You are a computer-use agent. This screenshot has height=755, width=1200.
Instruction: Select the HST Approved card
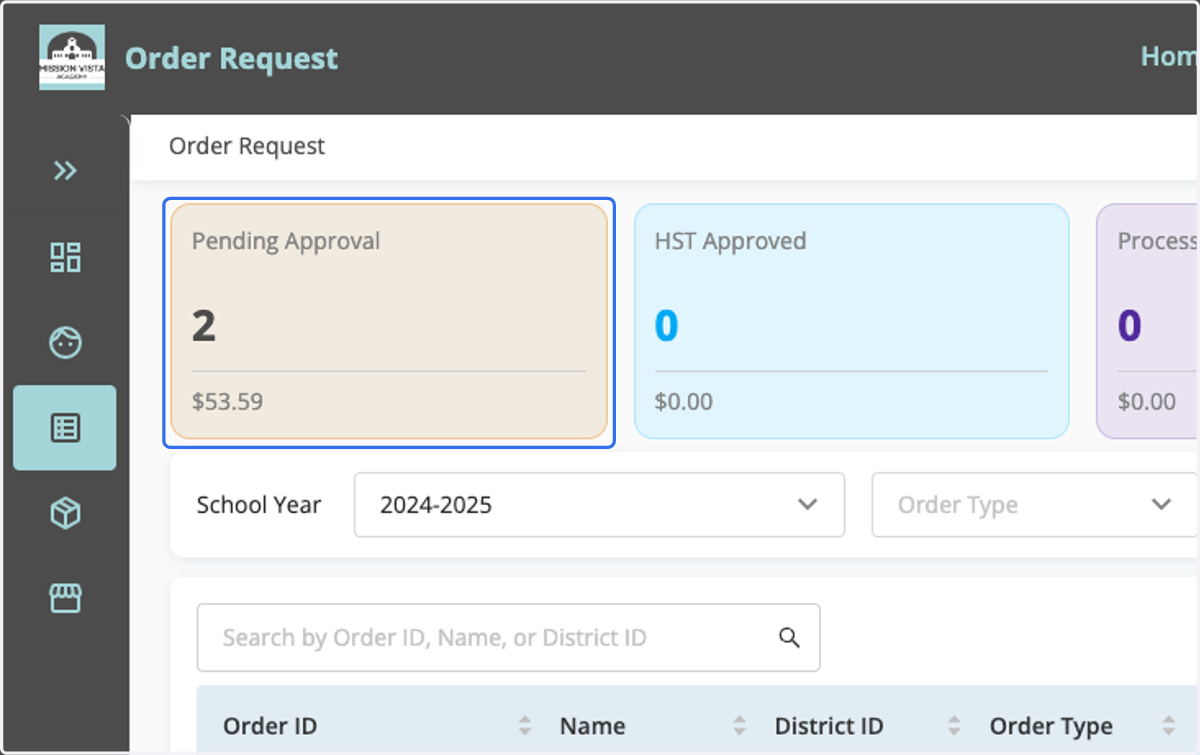(852, 322)
